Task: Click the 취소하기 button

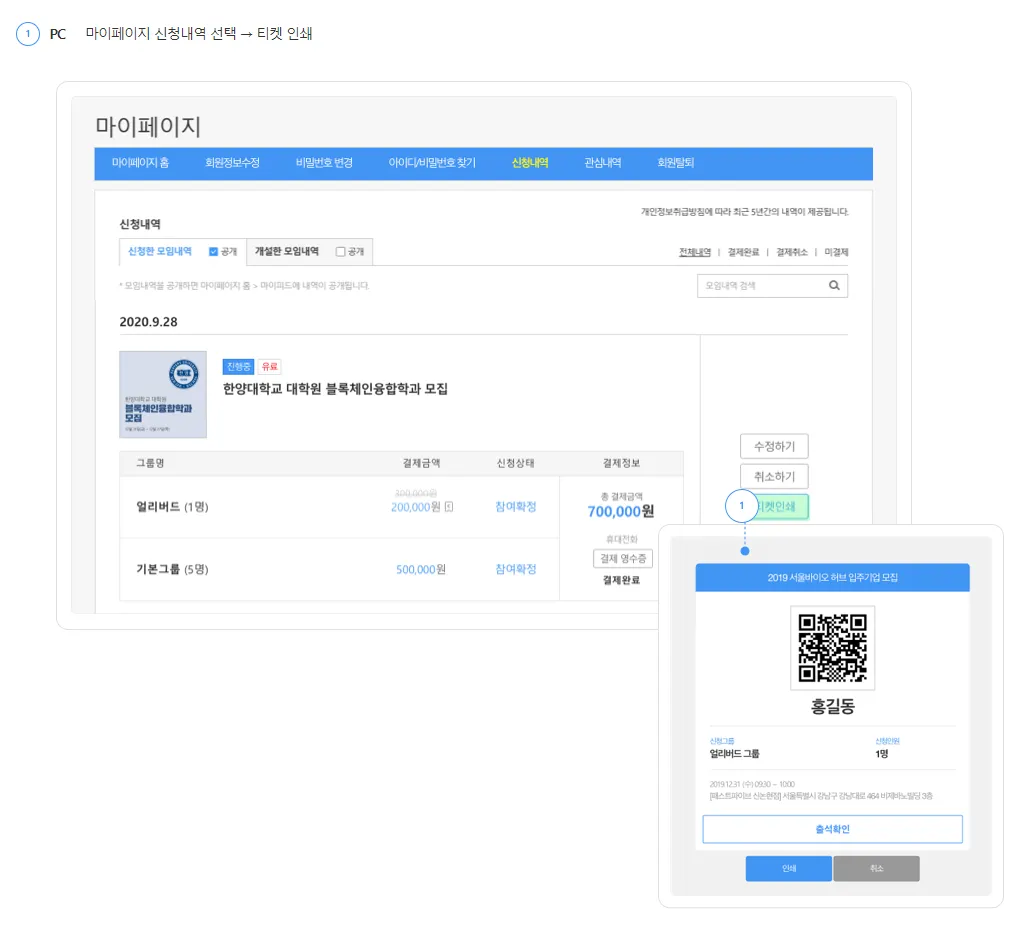Action: [x=774, y=476]
